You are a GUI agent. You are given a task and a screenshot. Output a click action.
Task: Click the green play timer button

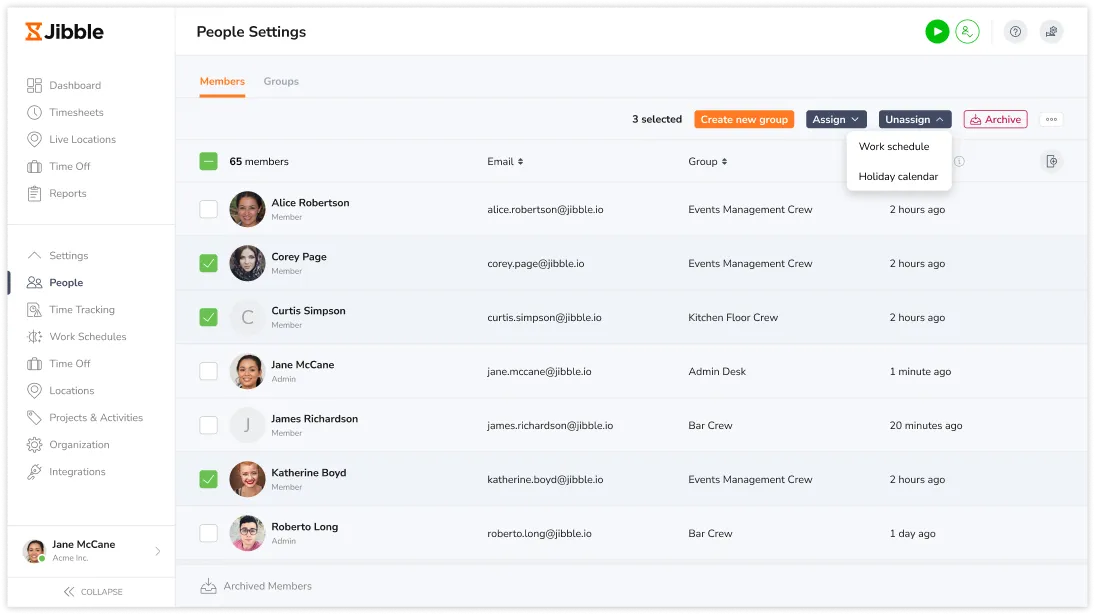point(936,32)
